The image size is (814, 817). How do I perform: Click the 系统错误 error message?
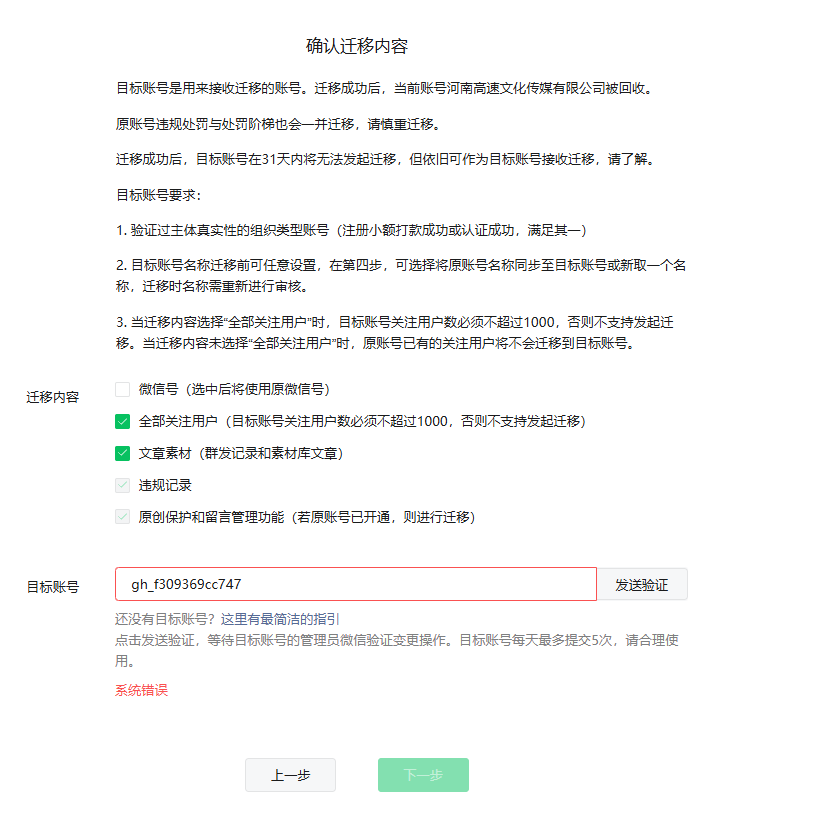click(141, 690)
